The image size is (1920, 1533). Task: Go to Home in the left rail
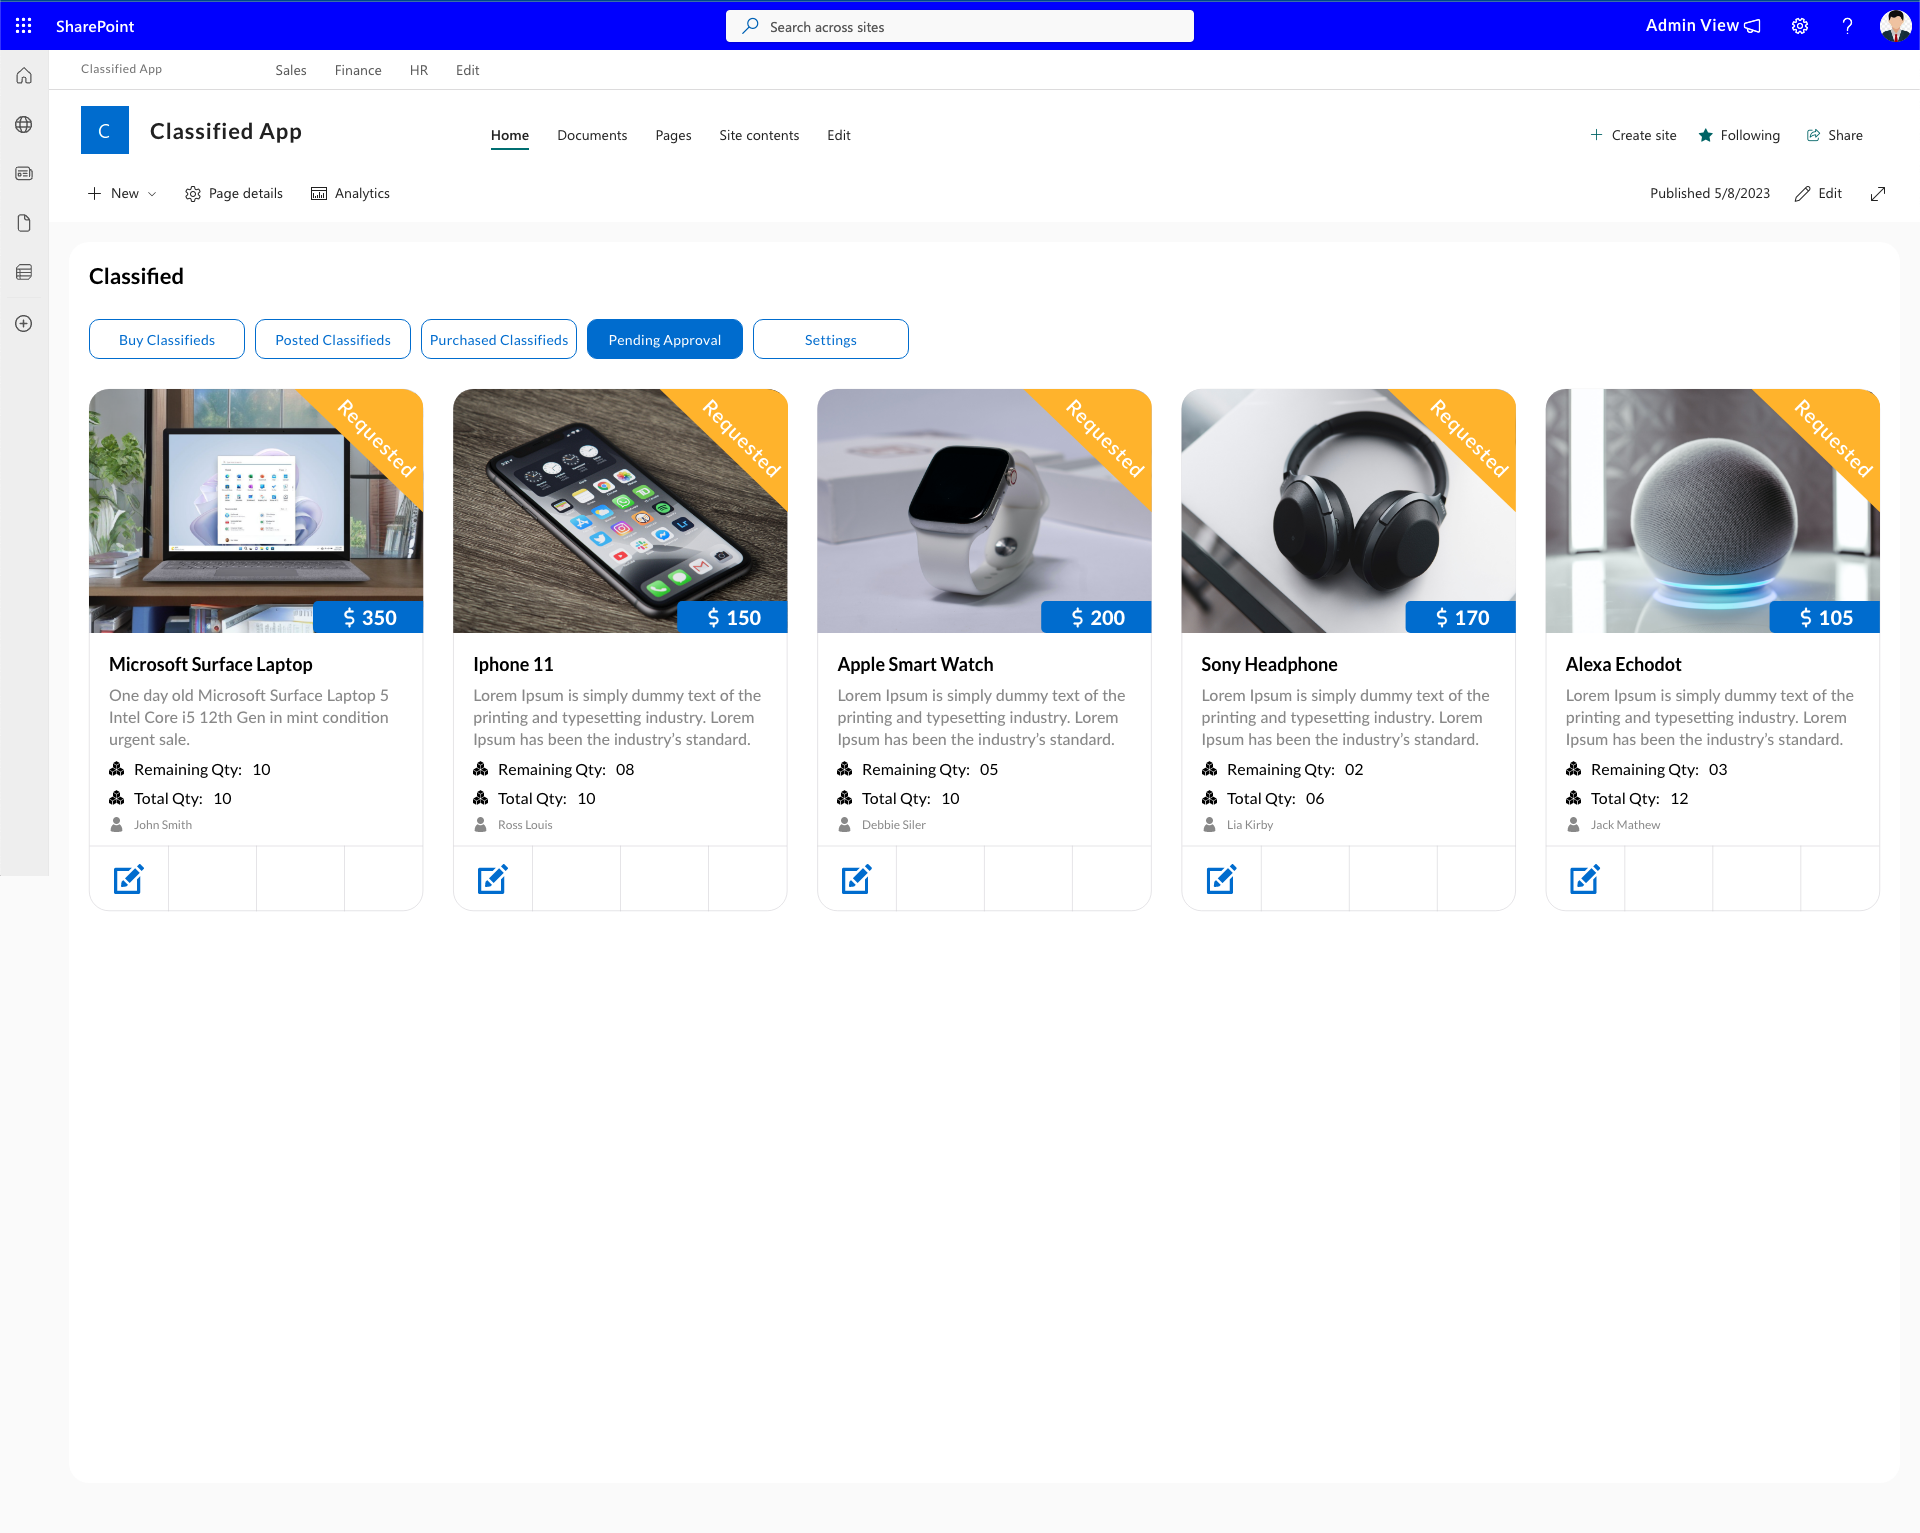(x=24, y=76)
